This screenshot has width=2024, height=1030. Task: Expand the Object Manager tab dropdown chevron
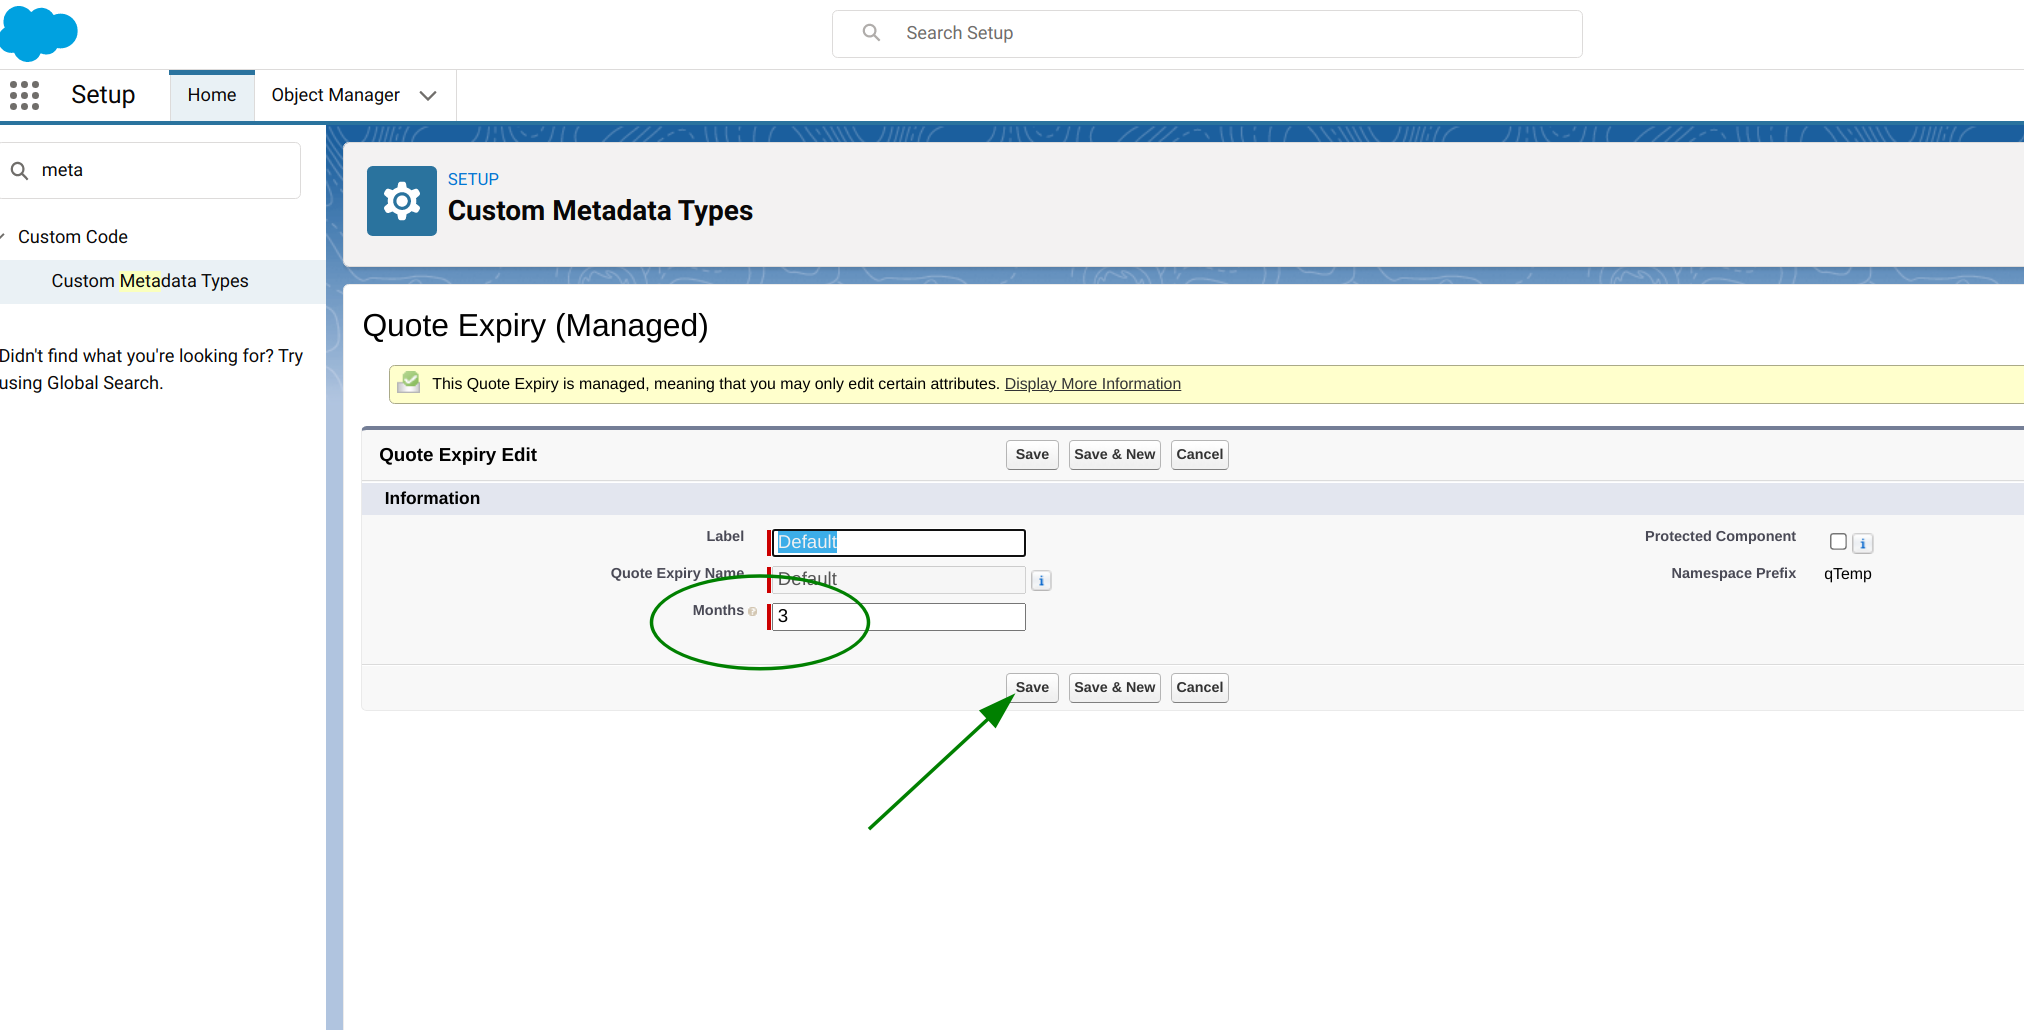[428, 96]
